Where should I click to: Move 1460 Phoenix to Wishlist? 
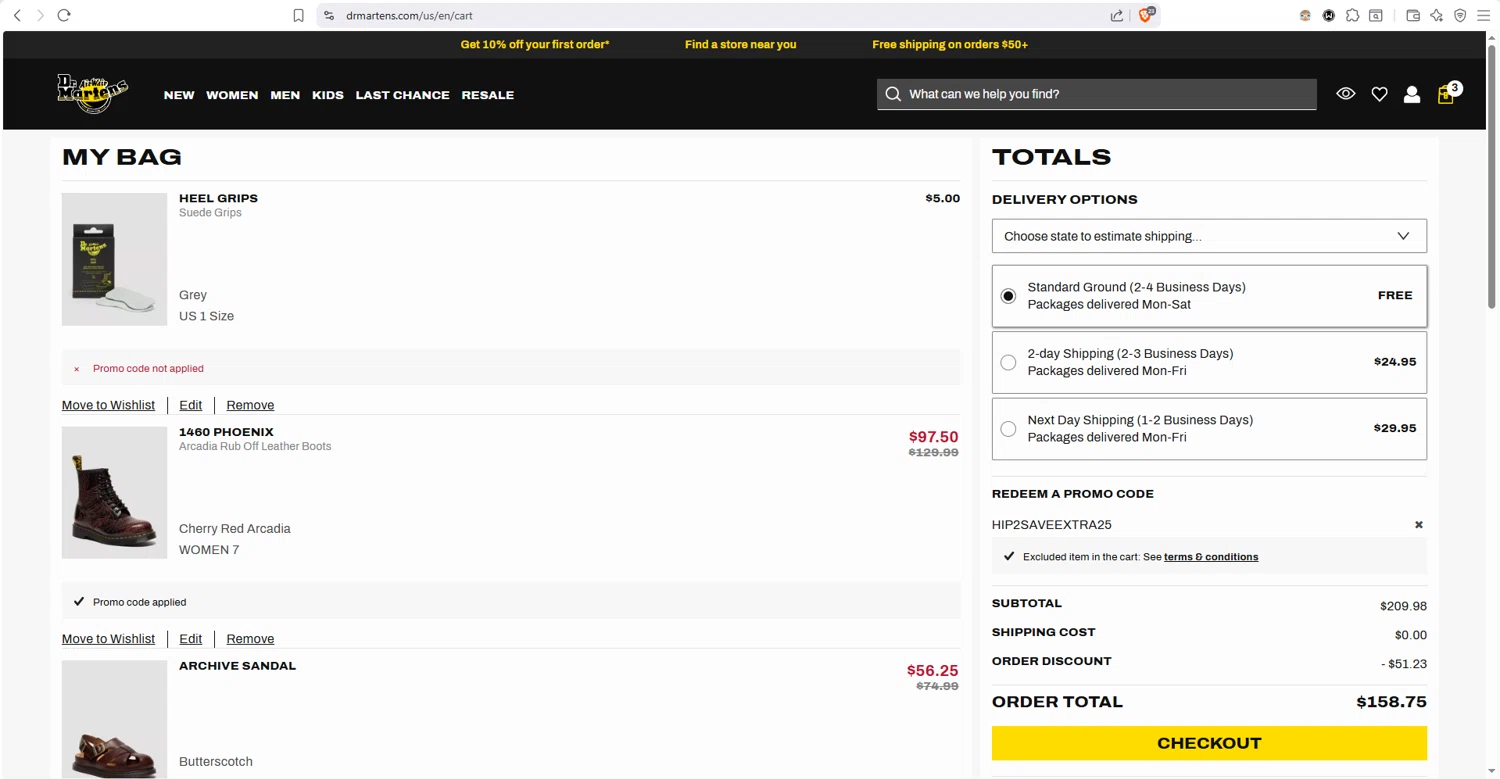coord(108,639)
